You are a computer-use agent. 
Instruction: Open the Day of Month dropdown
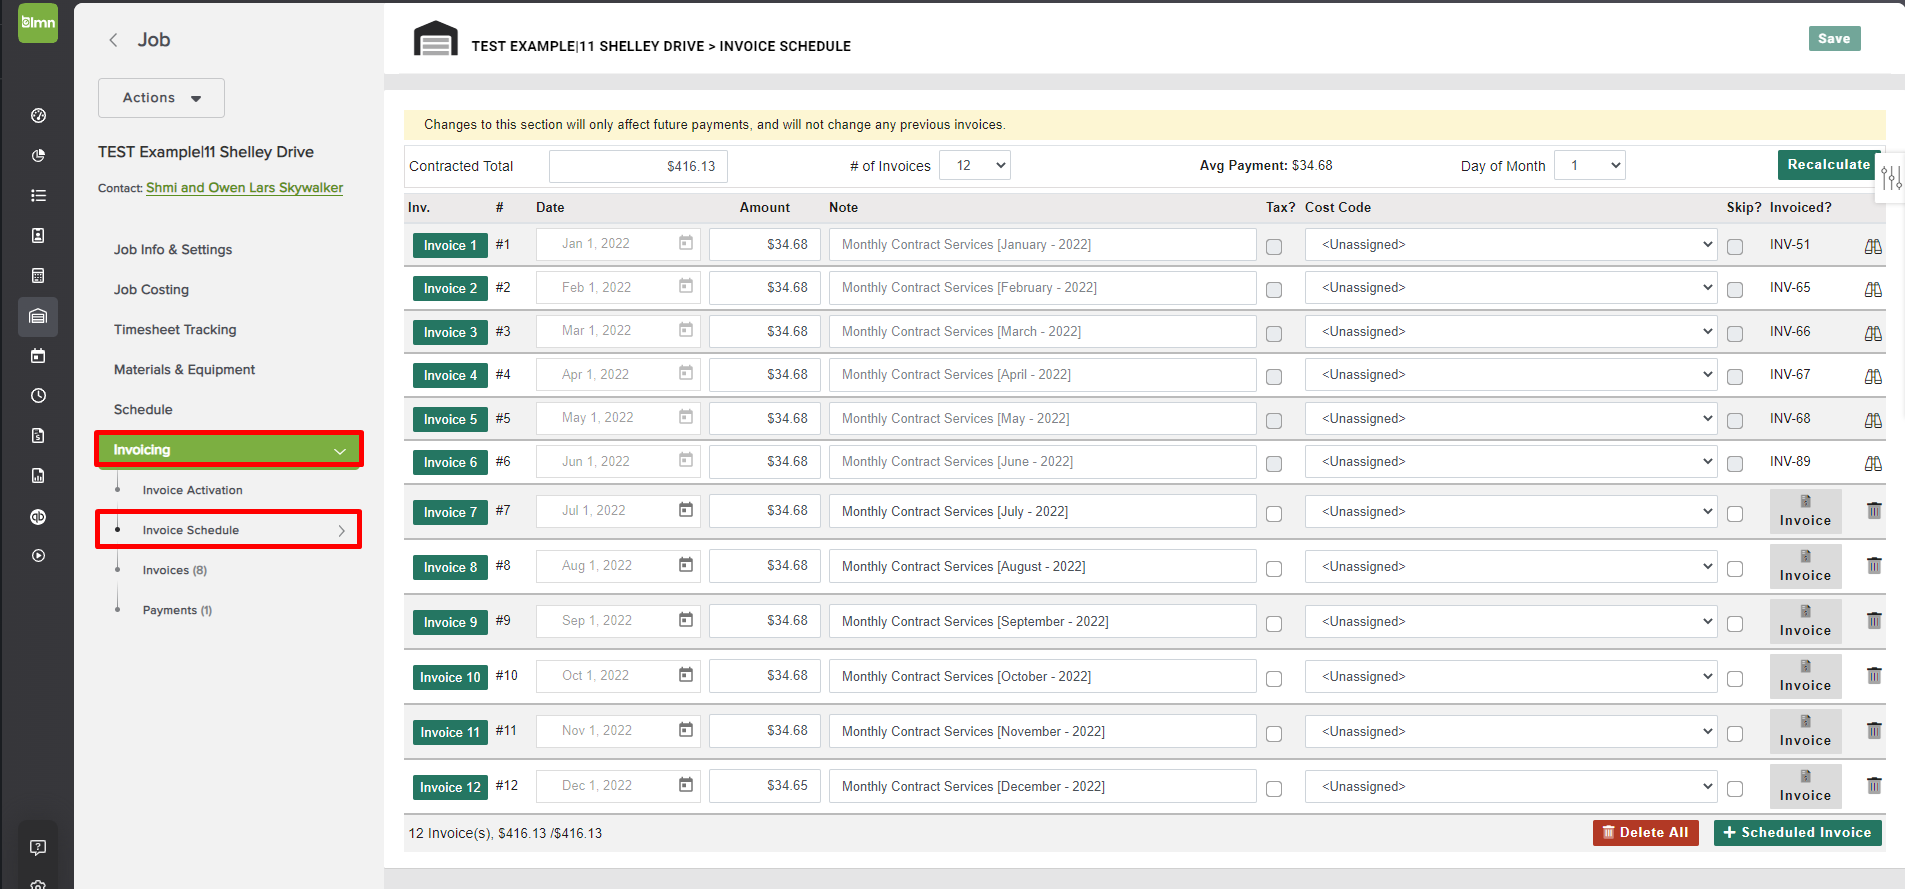coord(1590,165)
